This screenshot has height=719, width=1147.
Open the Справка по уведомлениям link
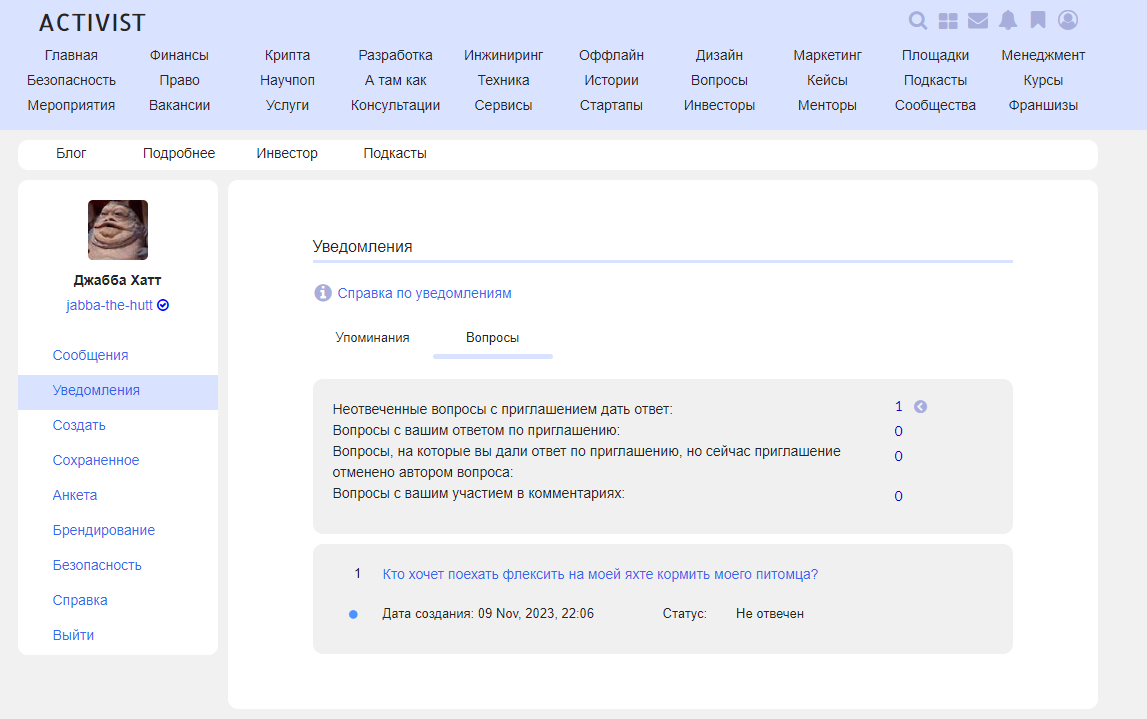[x=424, y=293]
